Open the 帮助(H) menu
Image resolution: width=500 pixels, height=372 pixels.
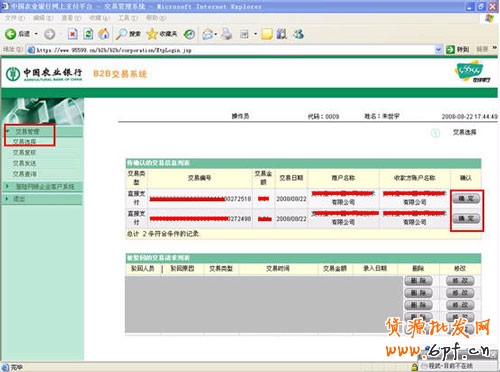156,18
